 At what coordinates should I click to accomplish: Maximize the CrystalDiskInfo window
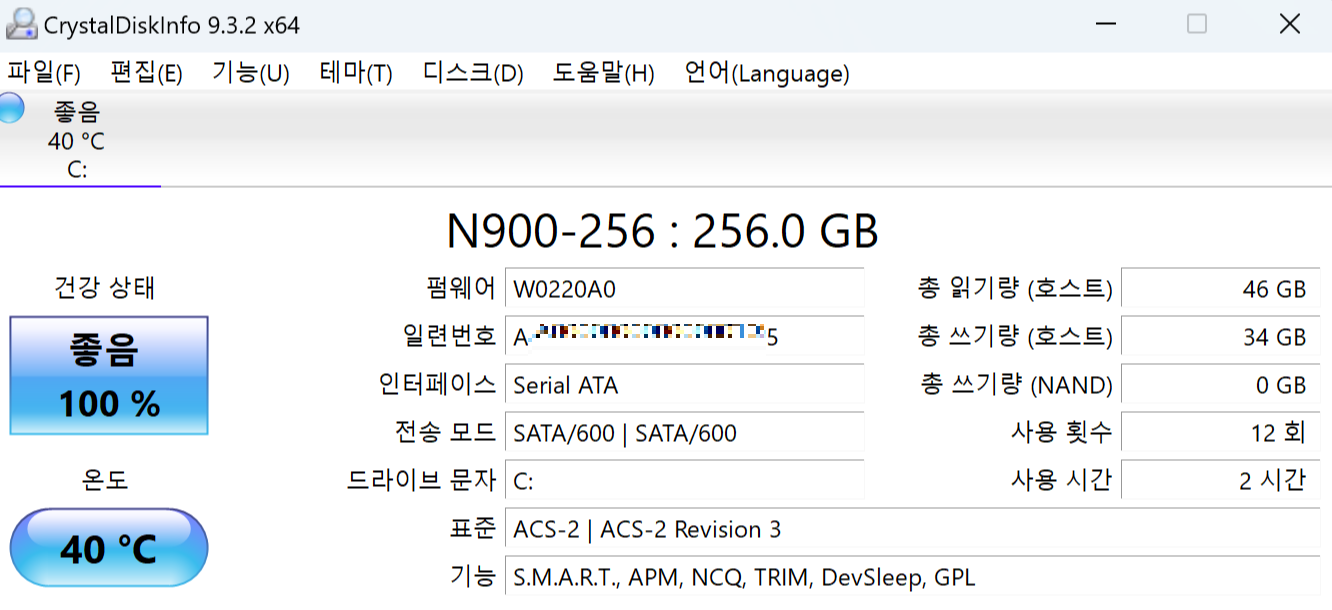point(1197,25)
